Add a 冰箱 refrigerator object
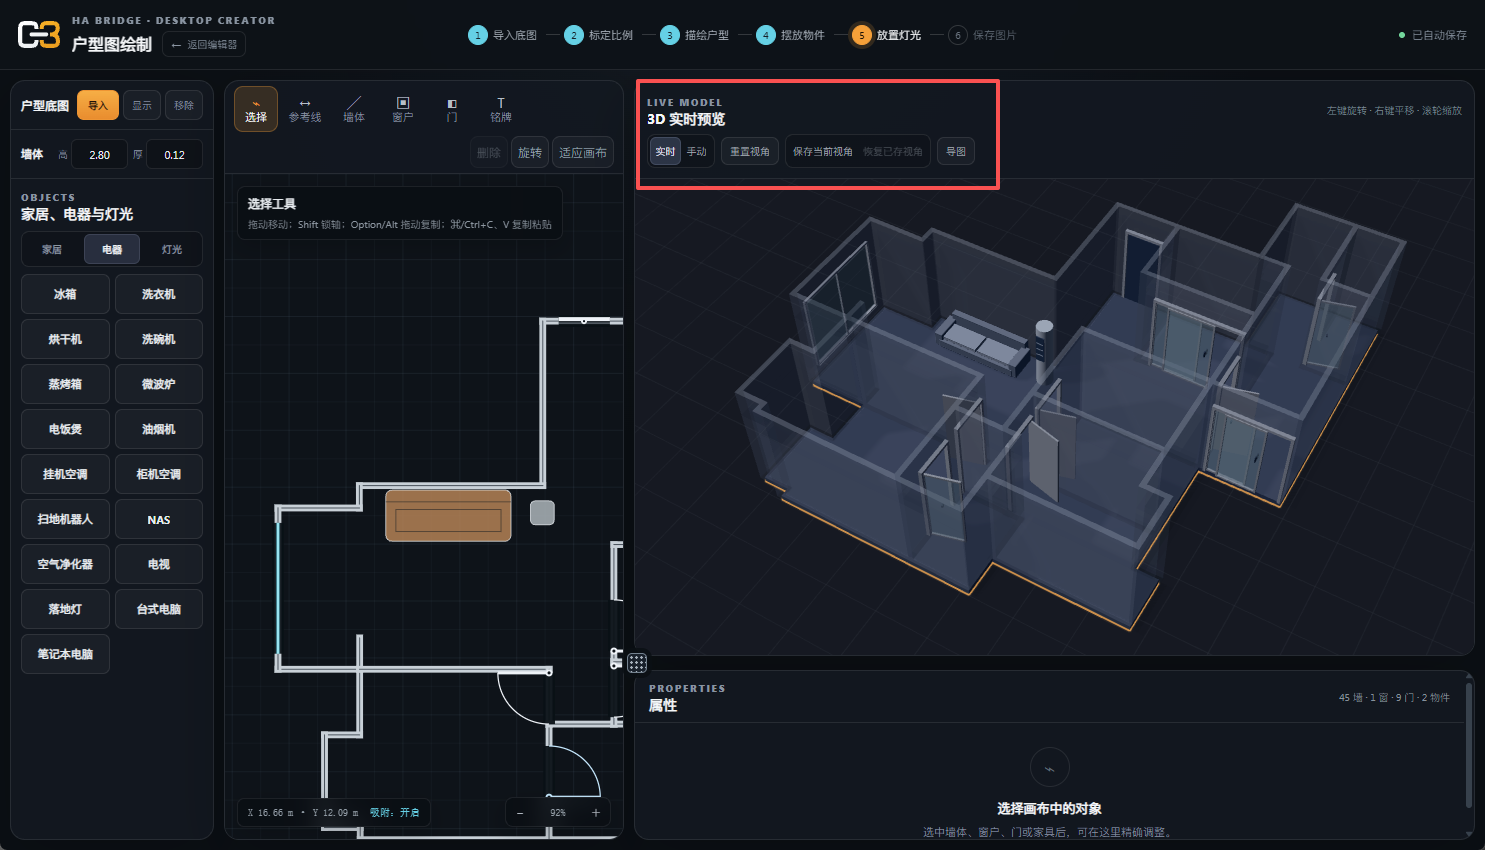Image resolution: width=1485 pixels, height=850 pixels. pos(65,294)
